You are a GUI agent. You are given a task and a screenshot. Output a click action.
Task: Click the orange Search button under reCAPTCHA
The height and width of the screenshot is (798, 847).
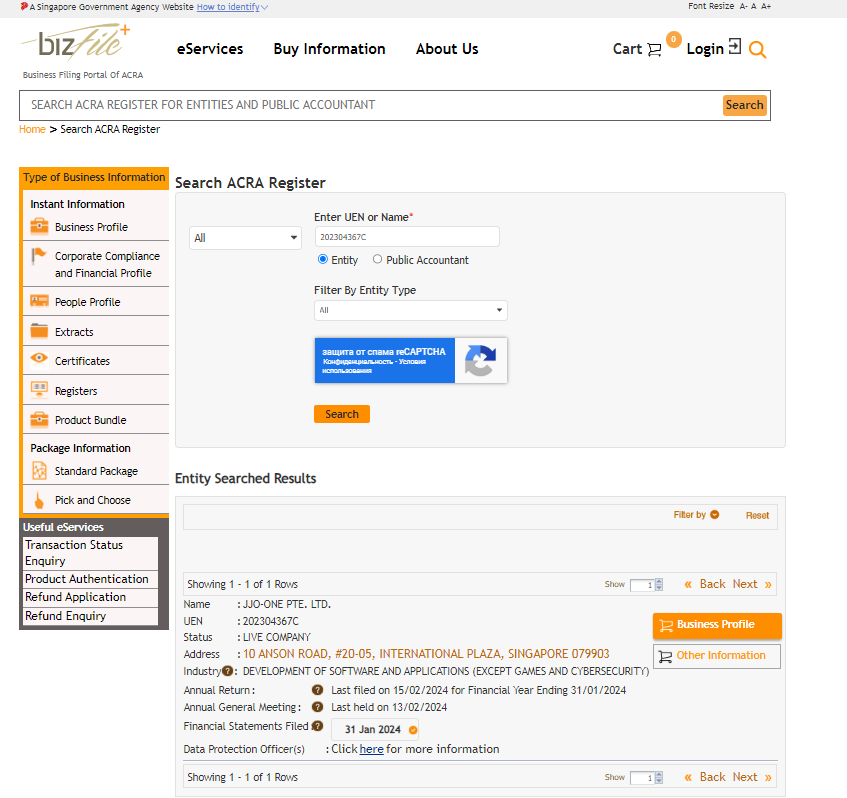(341, 414)
